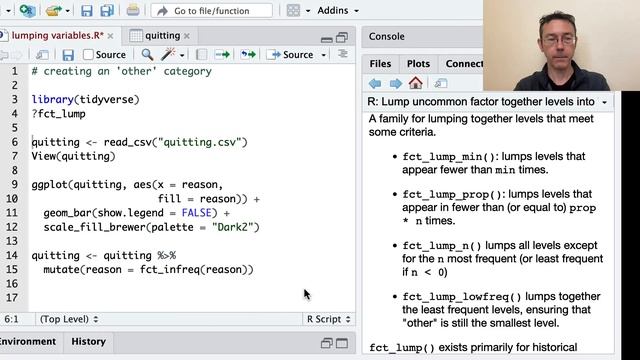640x360 pixels.
Task: Click the help home icon
Action: click(x=416, y=83)
